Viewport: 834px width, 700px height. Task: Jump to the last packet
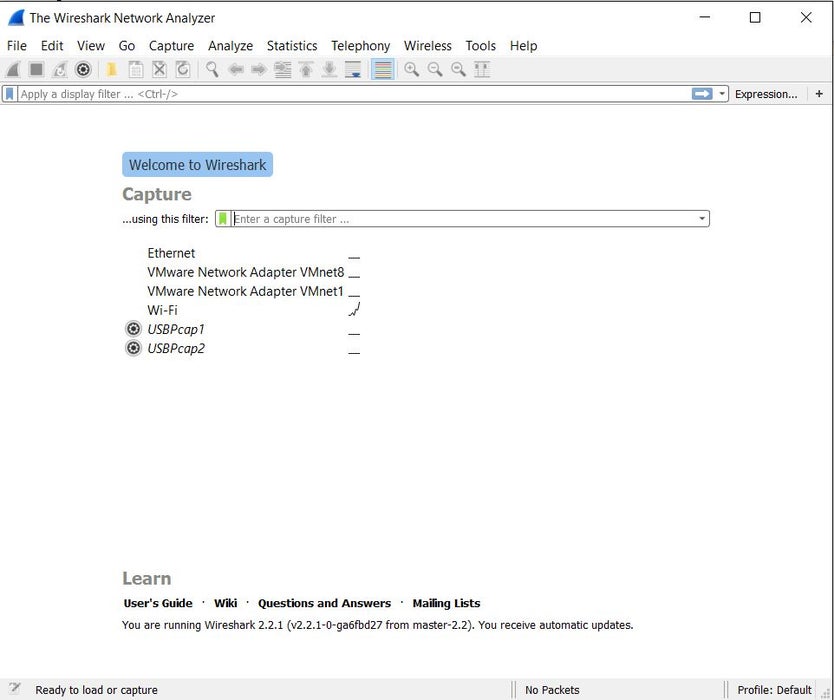[x=329, y=69]
